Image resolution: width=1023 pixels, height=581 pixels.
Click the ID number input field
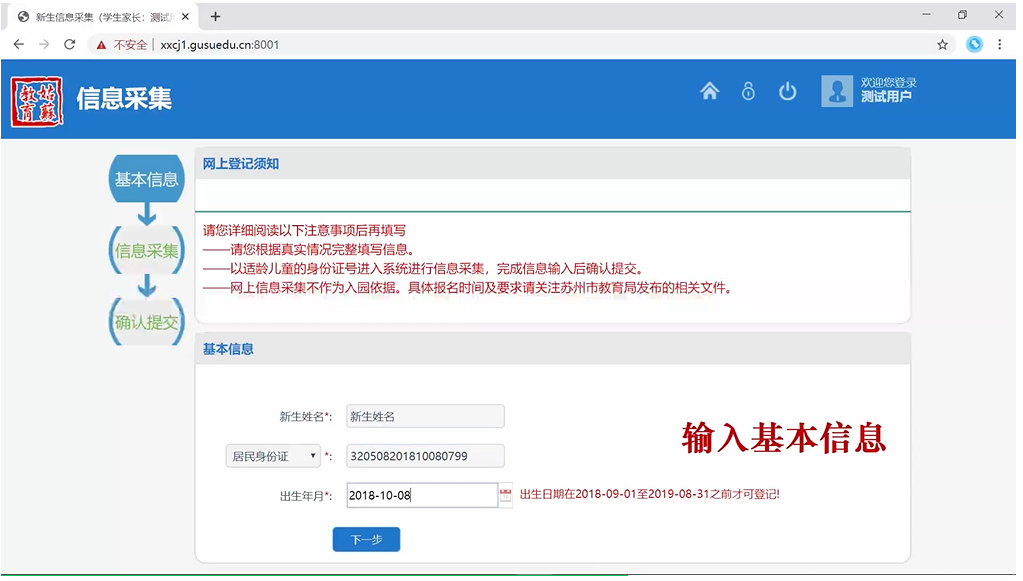pyautogui.click(x=425, y=456)
